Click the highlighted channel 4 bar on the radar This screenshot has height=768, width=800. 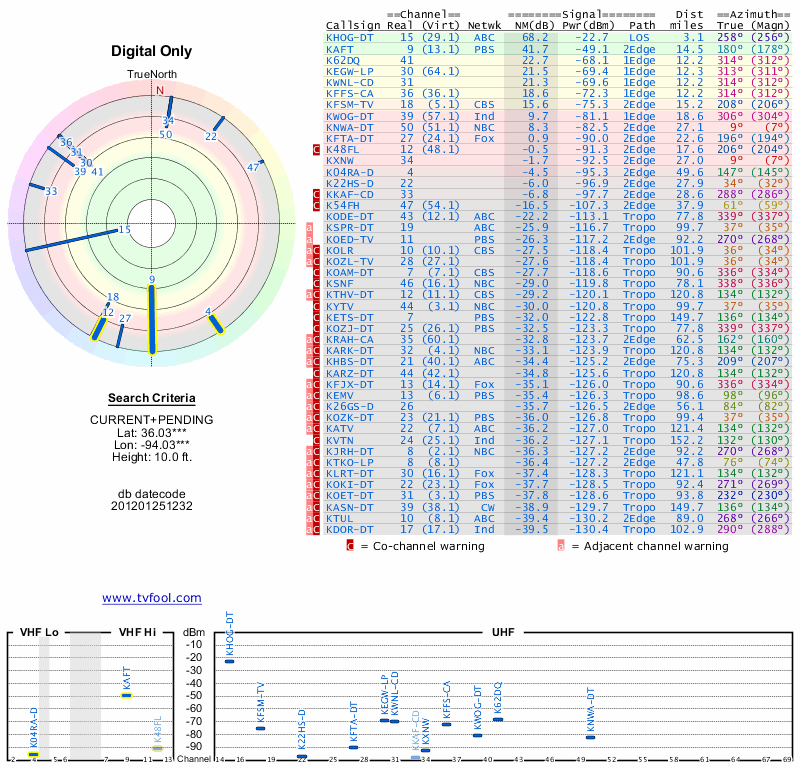(215, 321)
